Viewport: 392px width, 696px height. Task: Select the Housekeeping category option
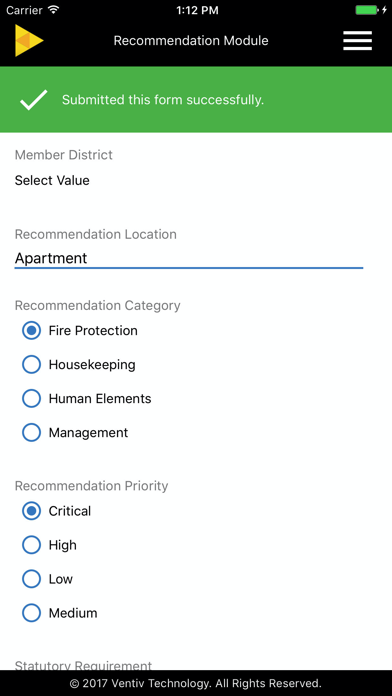(x=32, y=364)
